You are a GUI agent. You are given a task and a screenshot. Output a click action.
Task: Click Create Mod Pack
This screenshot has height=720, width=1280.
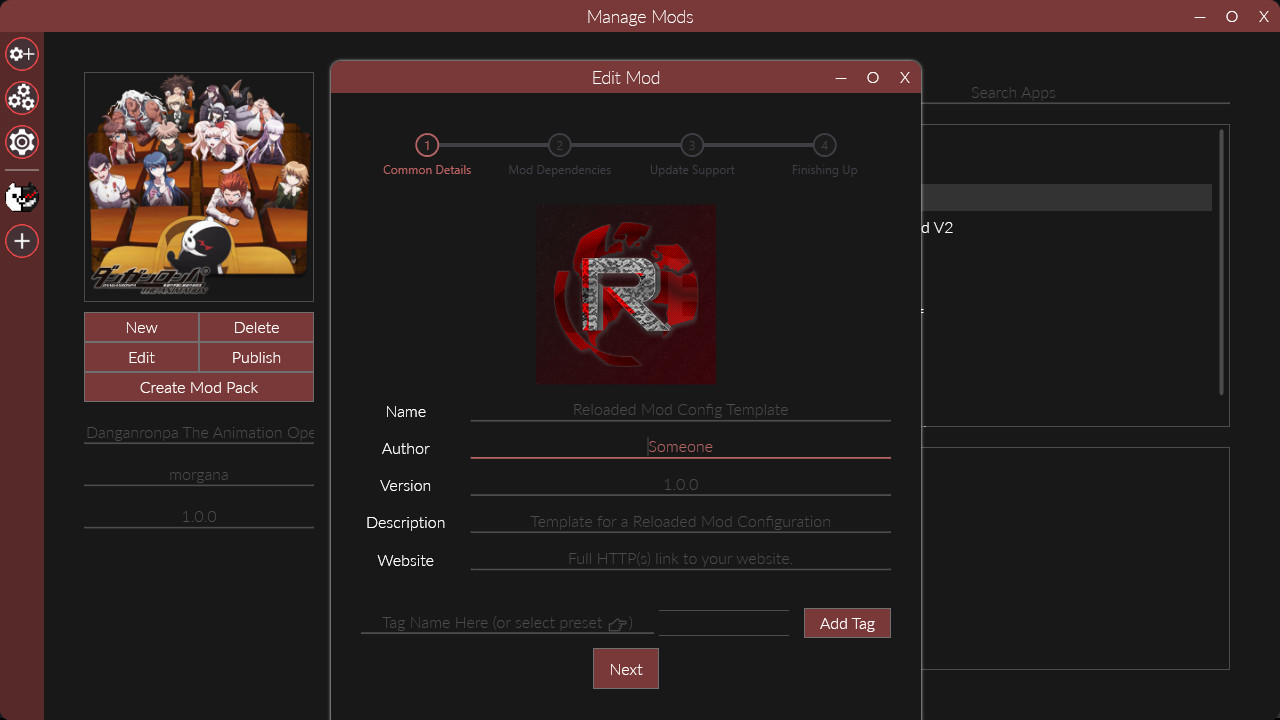coord(198,387)
